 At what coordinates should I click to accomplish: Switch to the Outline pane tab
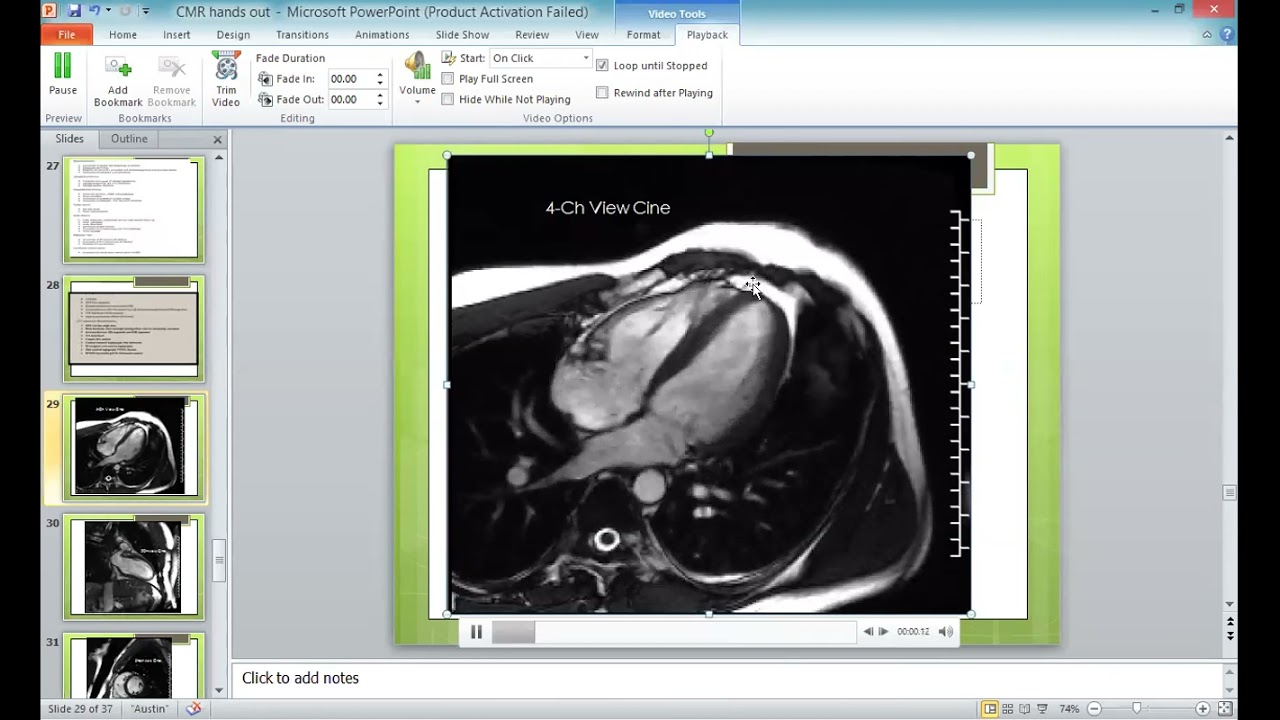(x=129, y=139)
